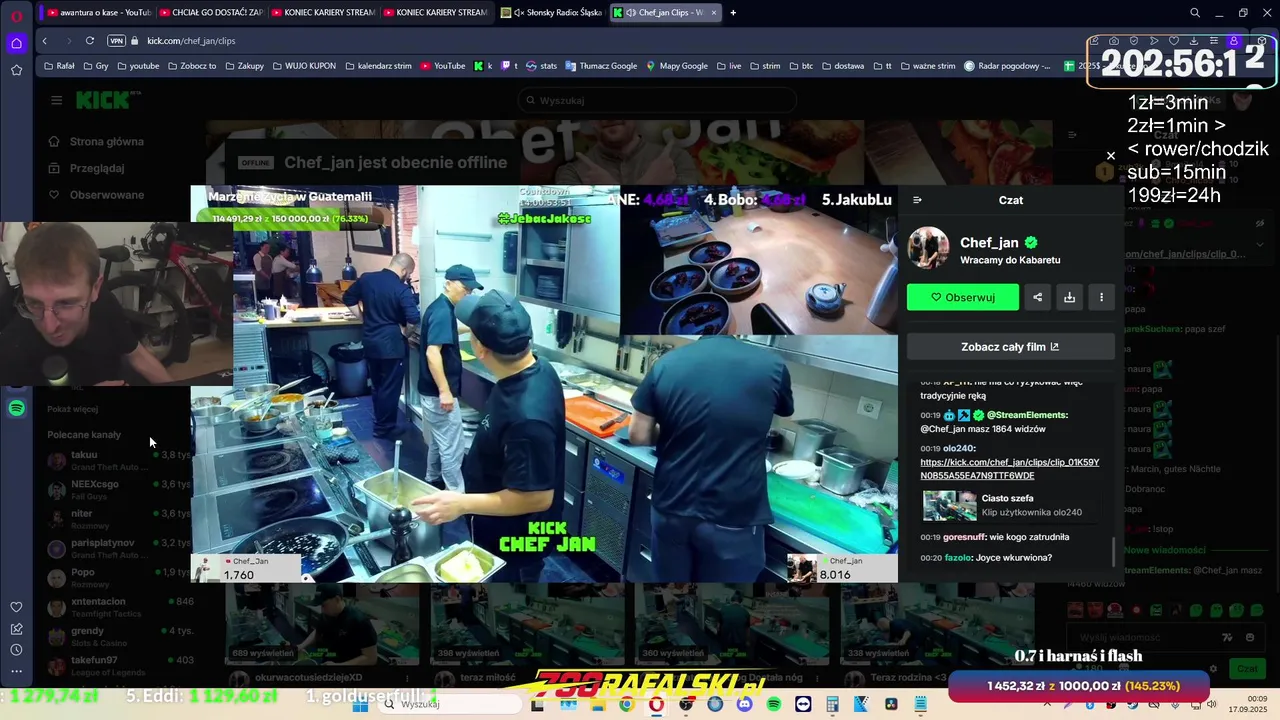
Task: Open Opera sidebar history clock icon
Action: [17, 650]
